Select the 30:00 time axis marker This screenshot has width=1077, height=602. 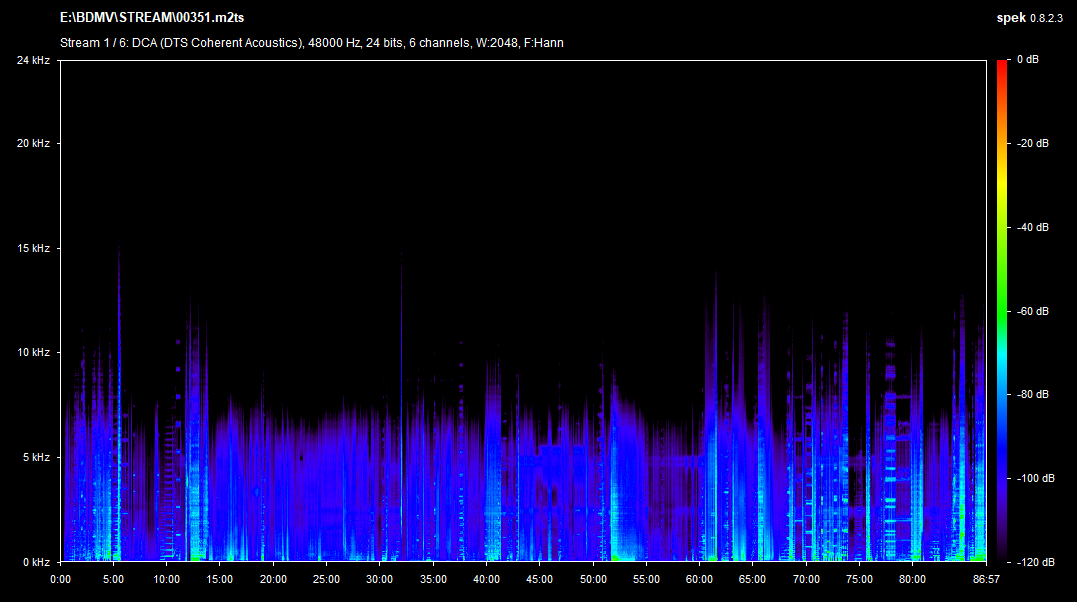point(380,579)
